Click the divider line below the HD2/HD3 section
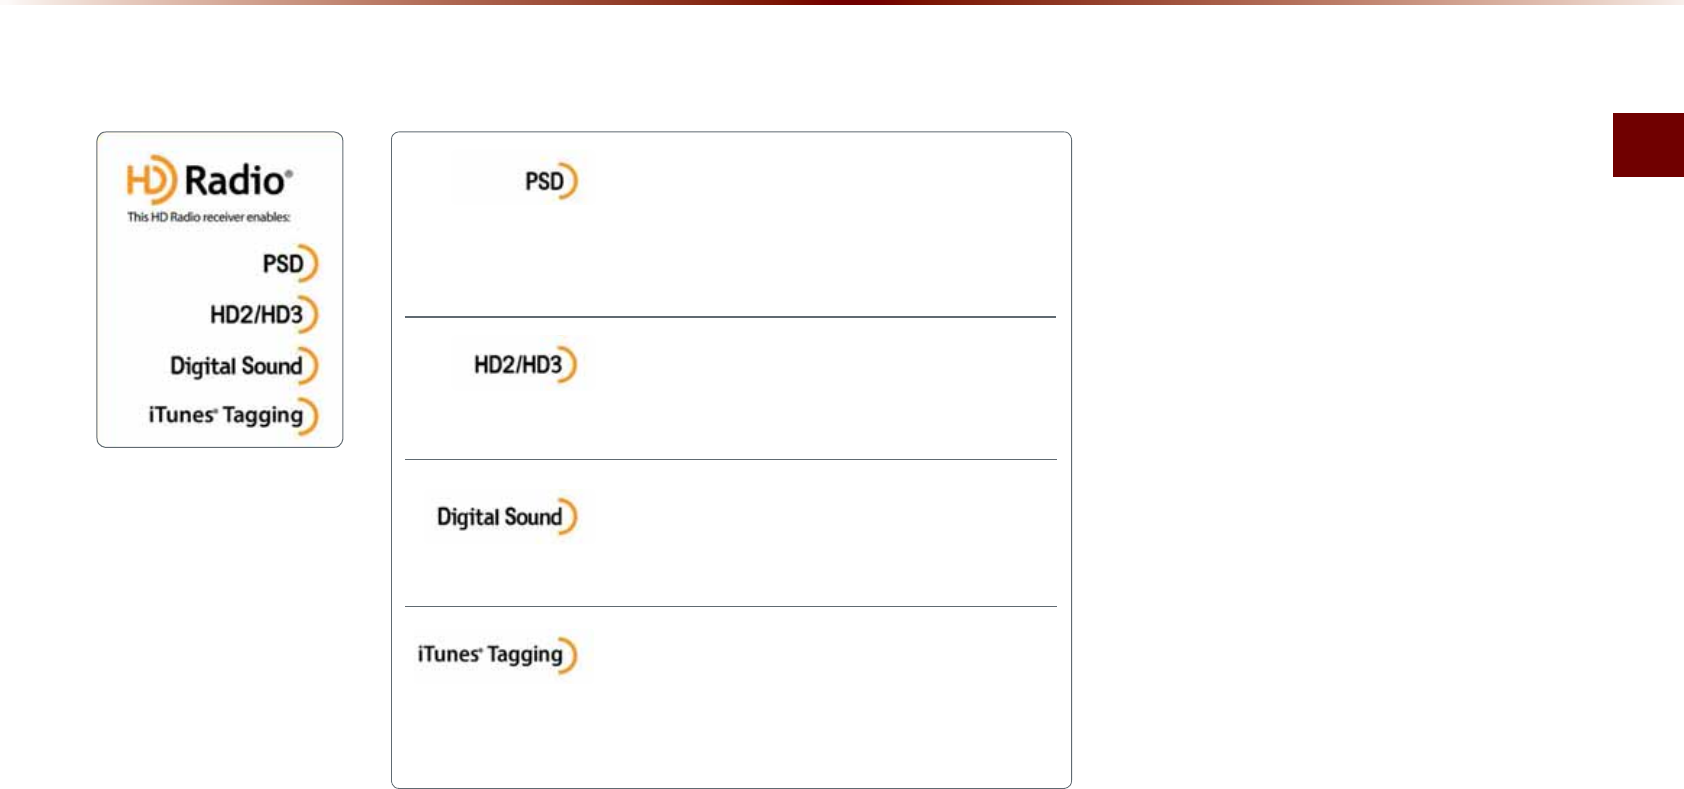1684x789 pixels. pos(730,460)
